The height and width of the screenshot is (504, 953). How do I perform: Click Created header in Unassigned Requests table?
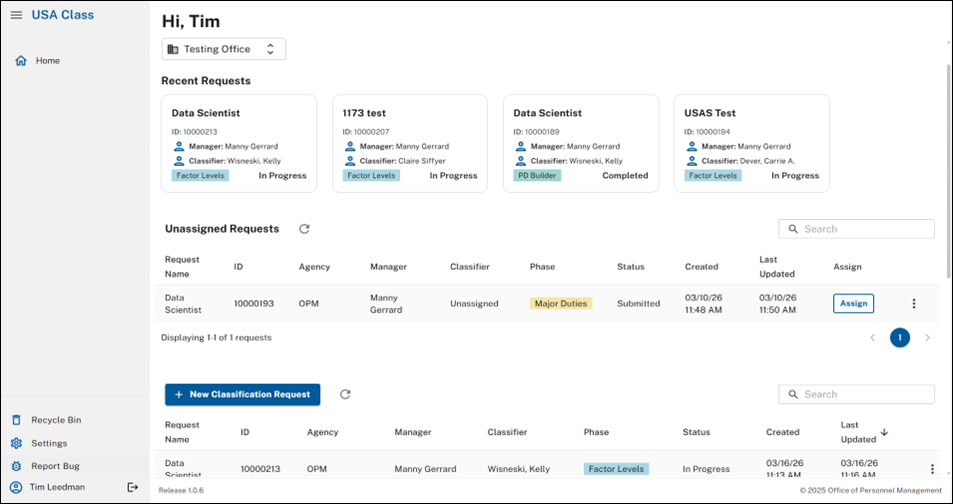(x=701, y=267)
